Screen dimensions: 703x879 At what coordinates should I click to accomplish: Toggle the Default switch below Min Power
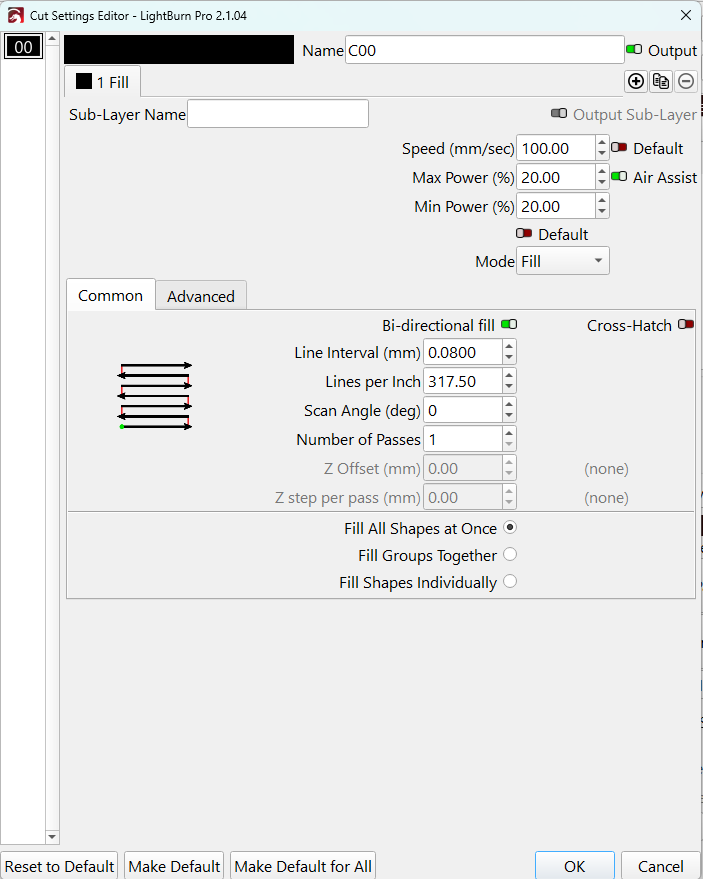tap(524, 233)
